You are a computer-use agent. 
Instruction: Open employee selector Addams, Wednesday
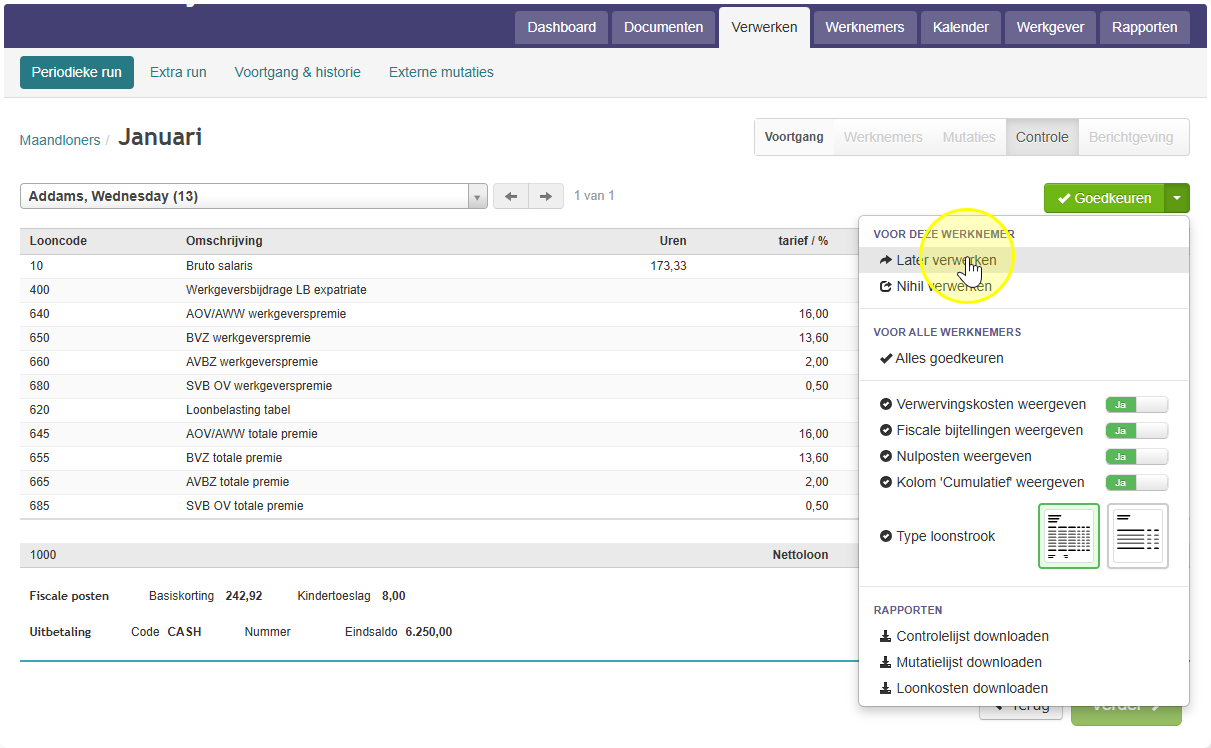[x=253, y=196]
